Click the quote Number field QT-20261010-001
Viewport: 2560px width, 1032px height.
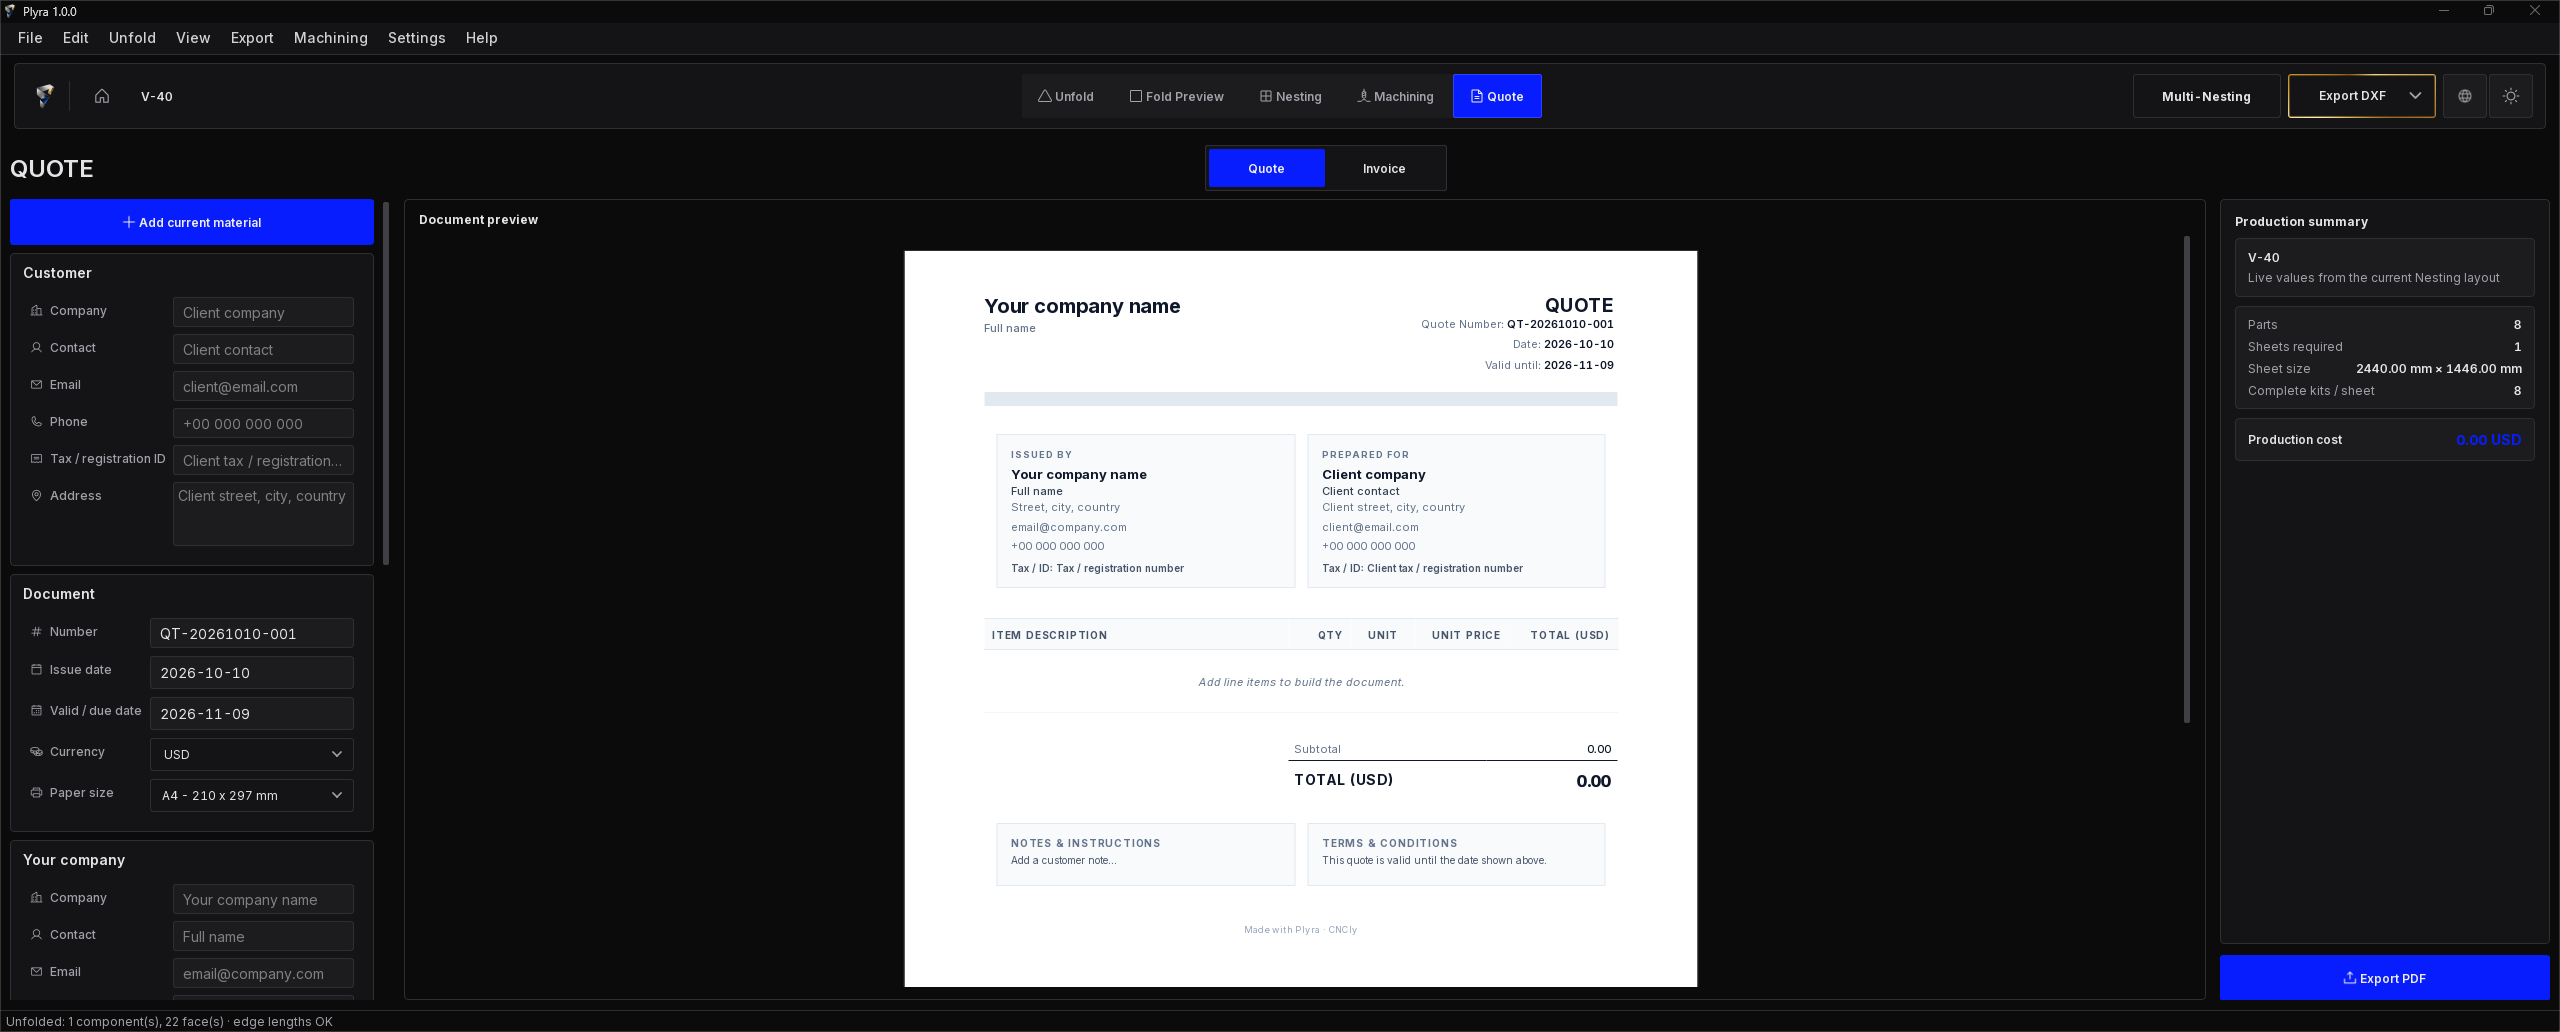[252, 633]
